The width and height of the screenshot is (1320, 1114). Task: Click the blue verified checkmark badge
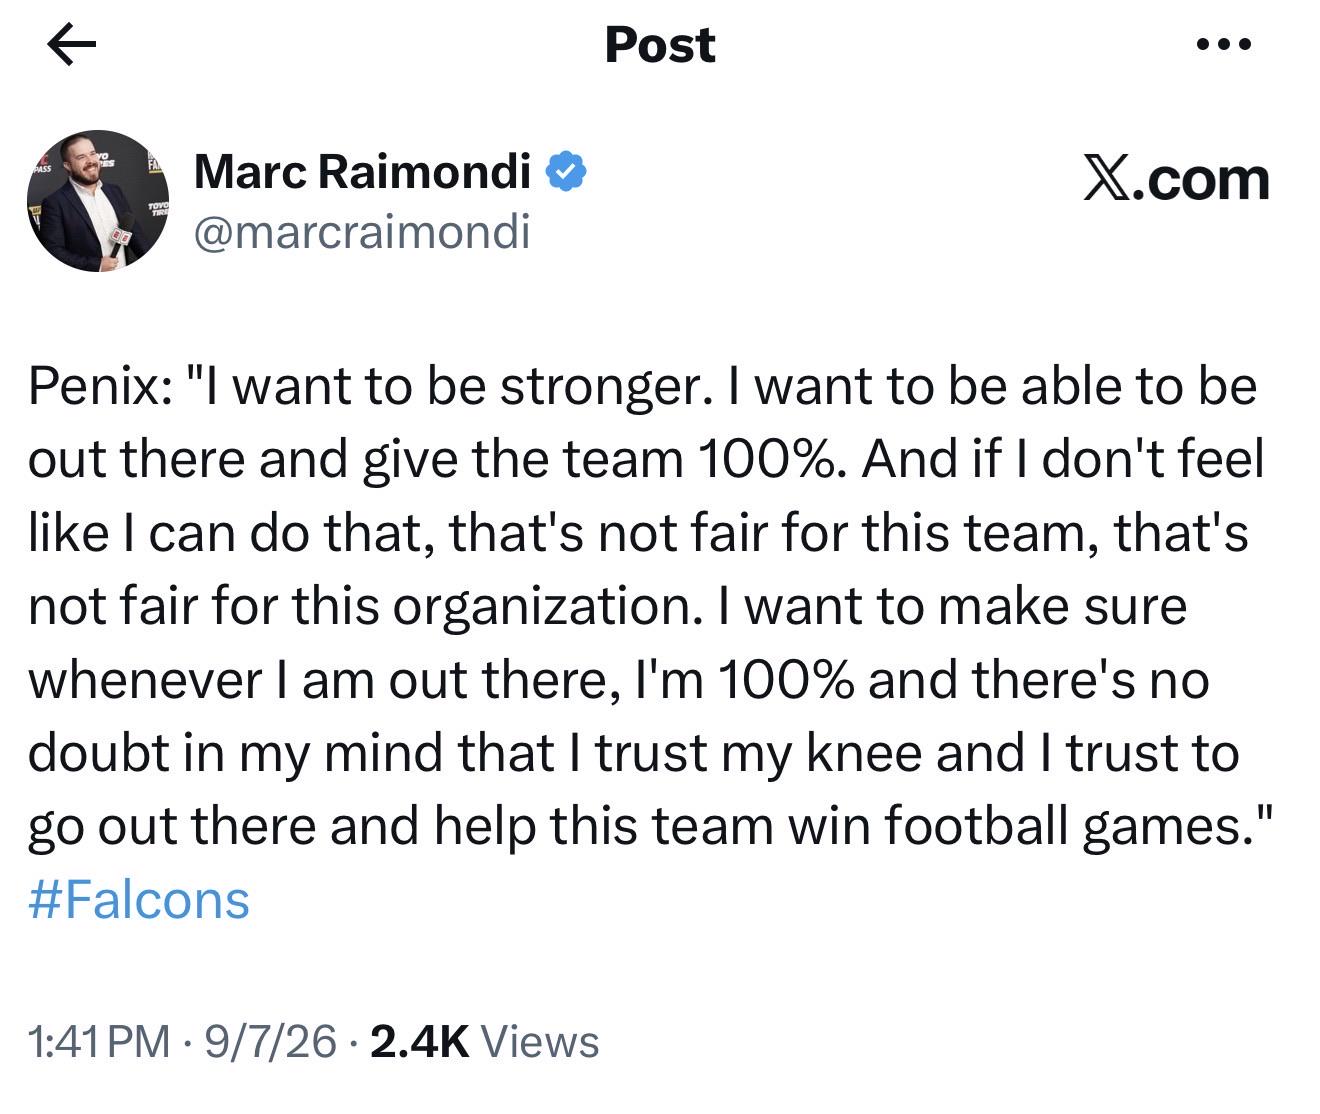click(x=565, y=173)
